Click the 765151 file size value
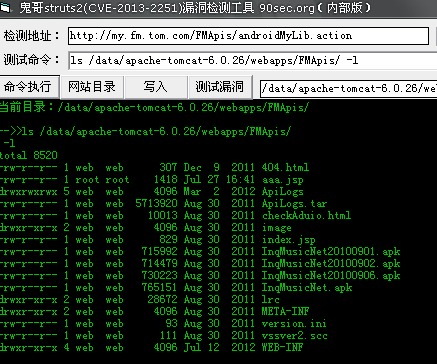The height and width of the screenshot is (364, 437). pos(159,288)
